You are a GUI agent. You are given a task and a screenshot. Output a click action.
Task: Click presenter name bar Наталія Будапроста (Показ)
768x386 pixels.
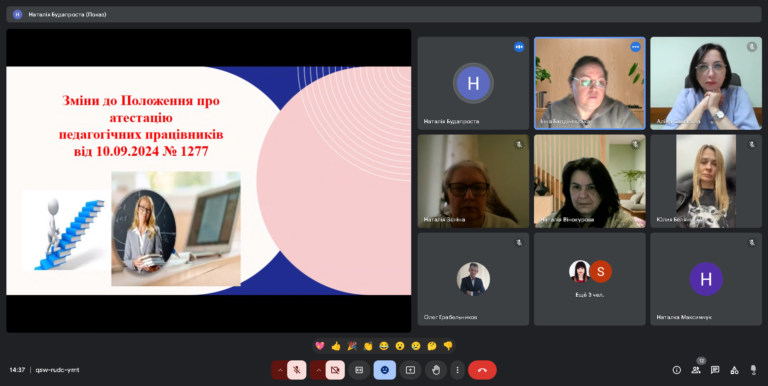point(384,14)
